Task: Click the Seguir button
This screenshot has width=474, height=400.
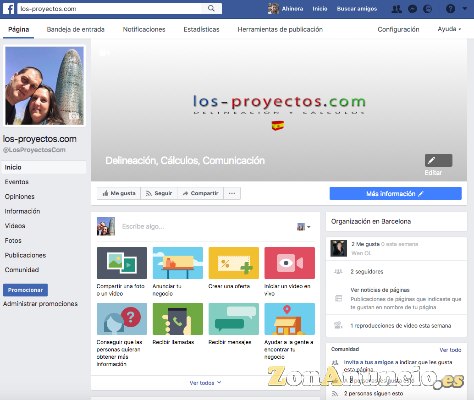Action: (159, 193)
